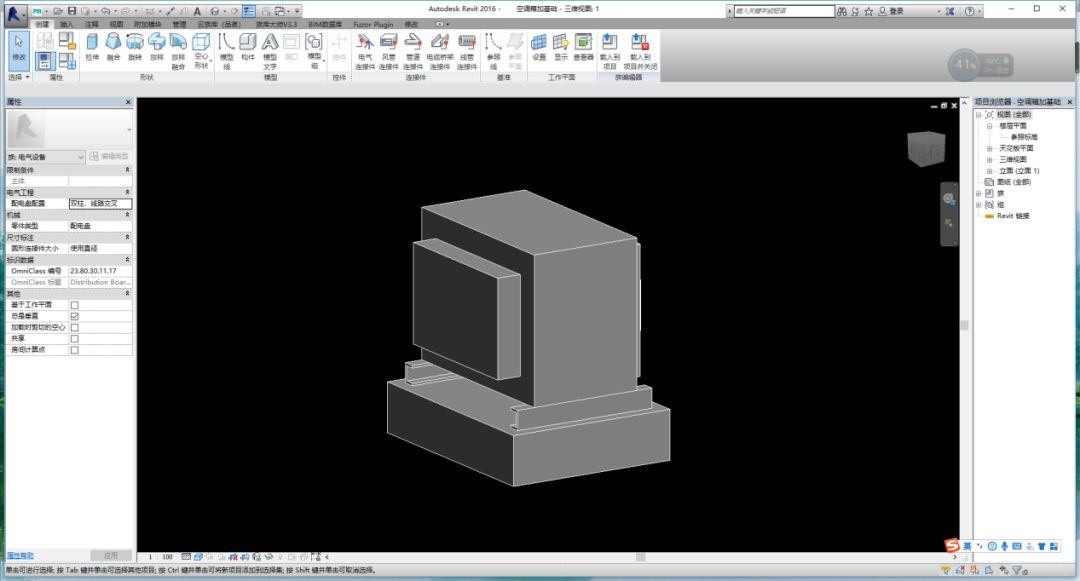Open the 管理 (Manage) ribbon tab

tap(179, 24)
